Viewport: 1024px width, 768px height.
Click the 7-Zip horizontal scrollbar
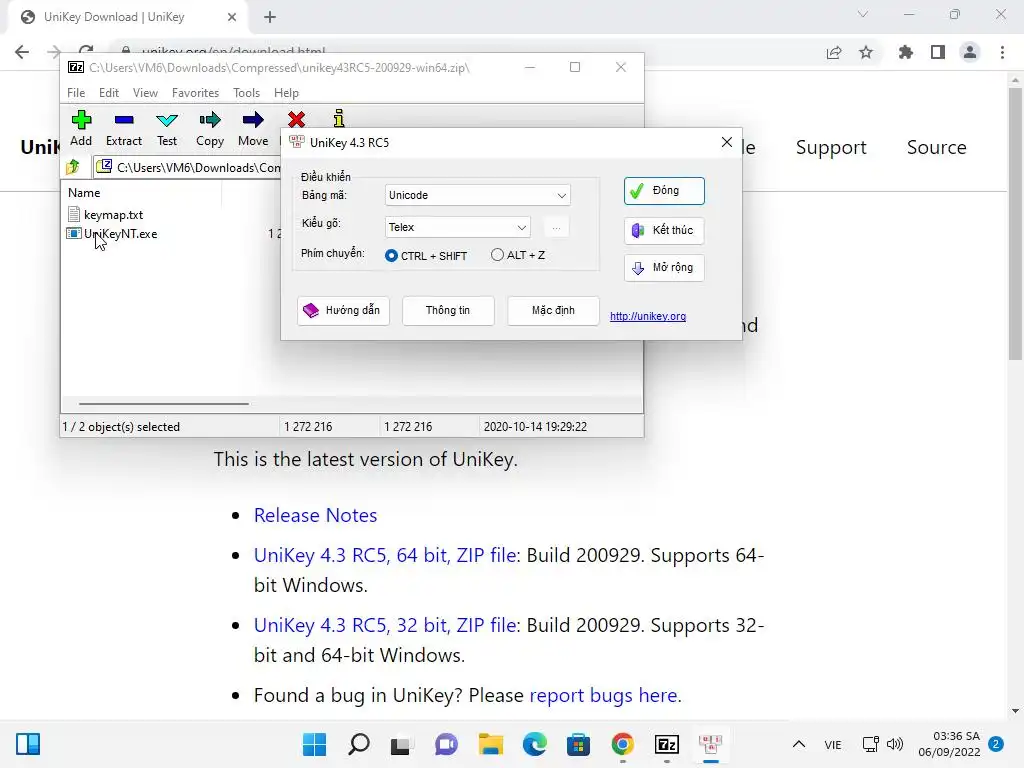(x=163, y=404)
